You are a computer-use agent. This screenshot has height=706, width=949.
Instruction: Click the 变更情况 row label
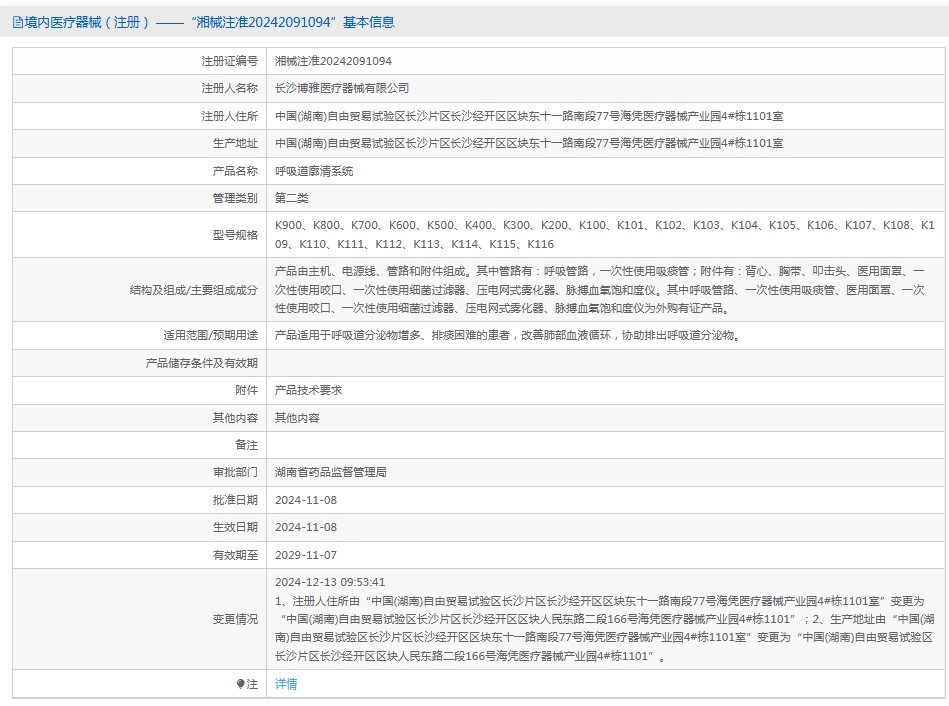point(235,619)
